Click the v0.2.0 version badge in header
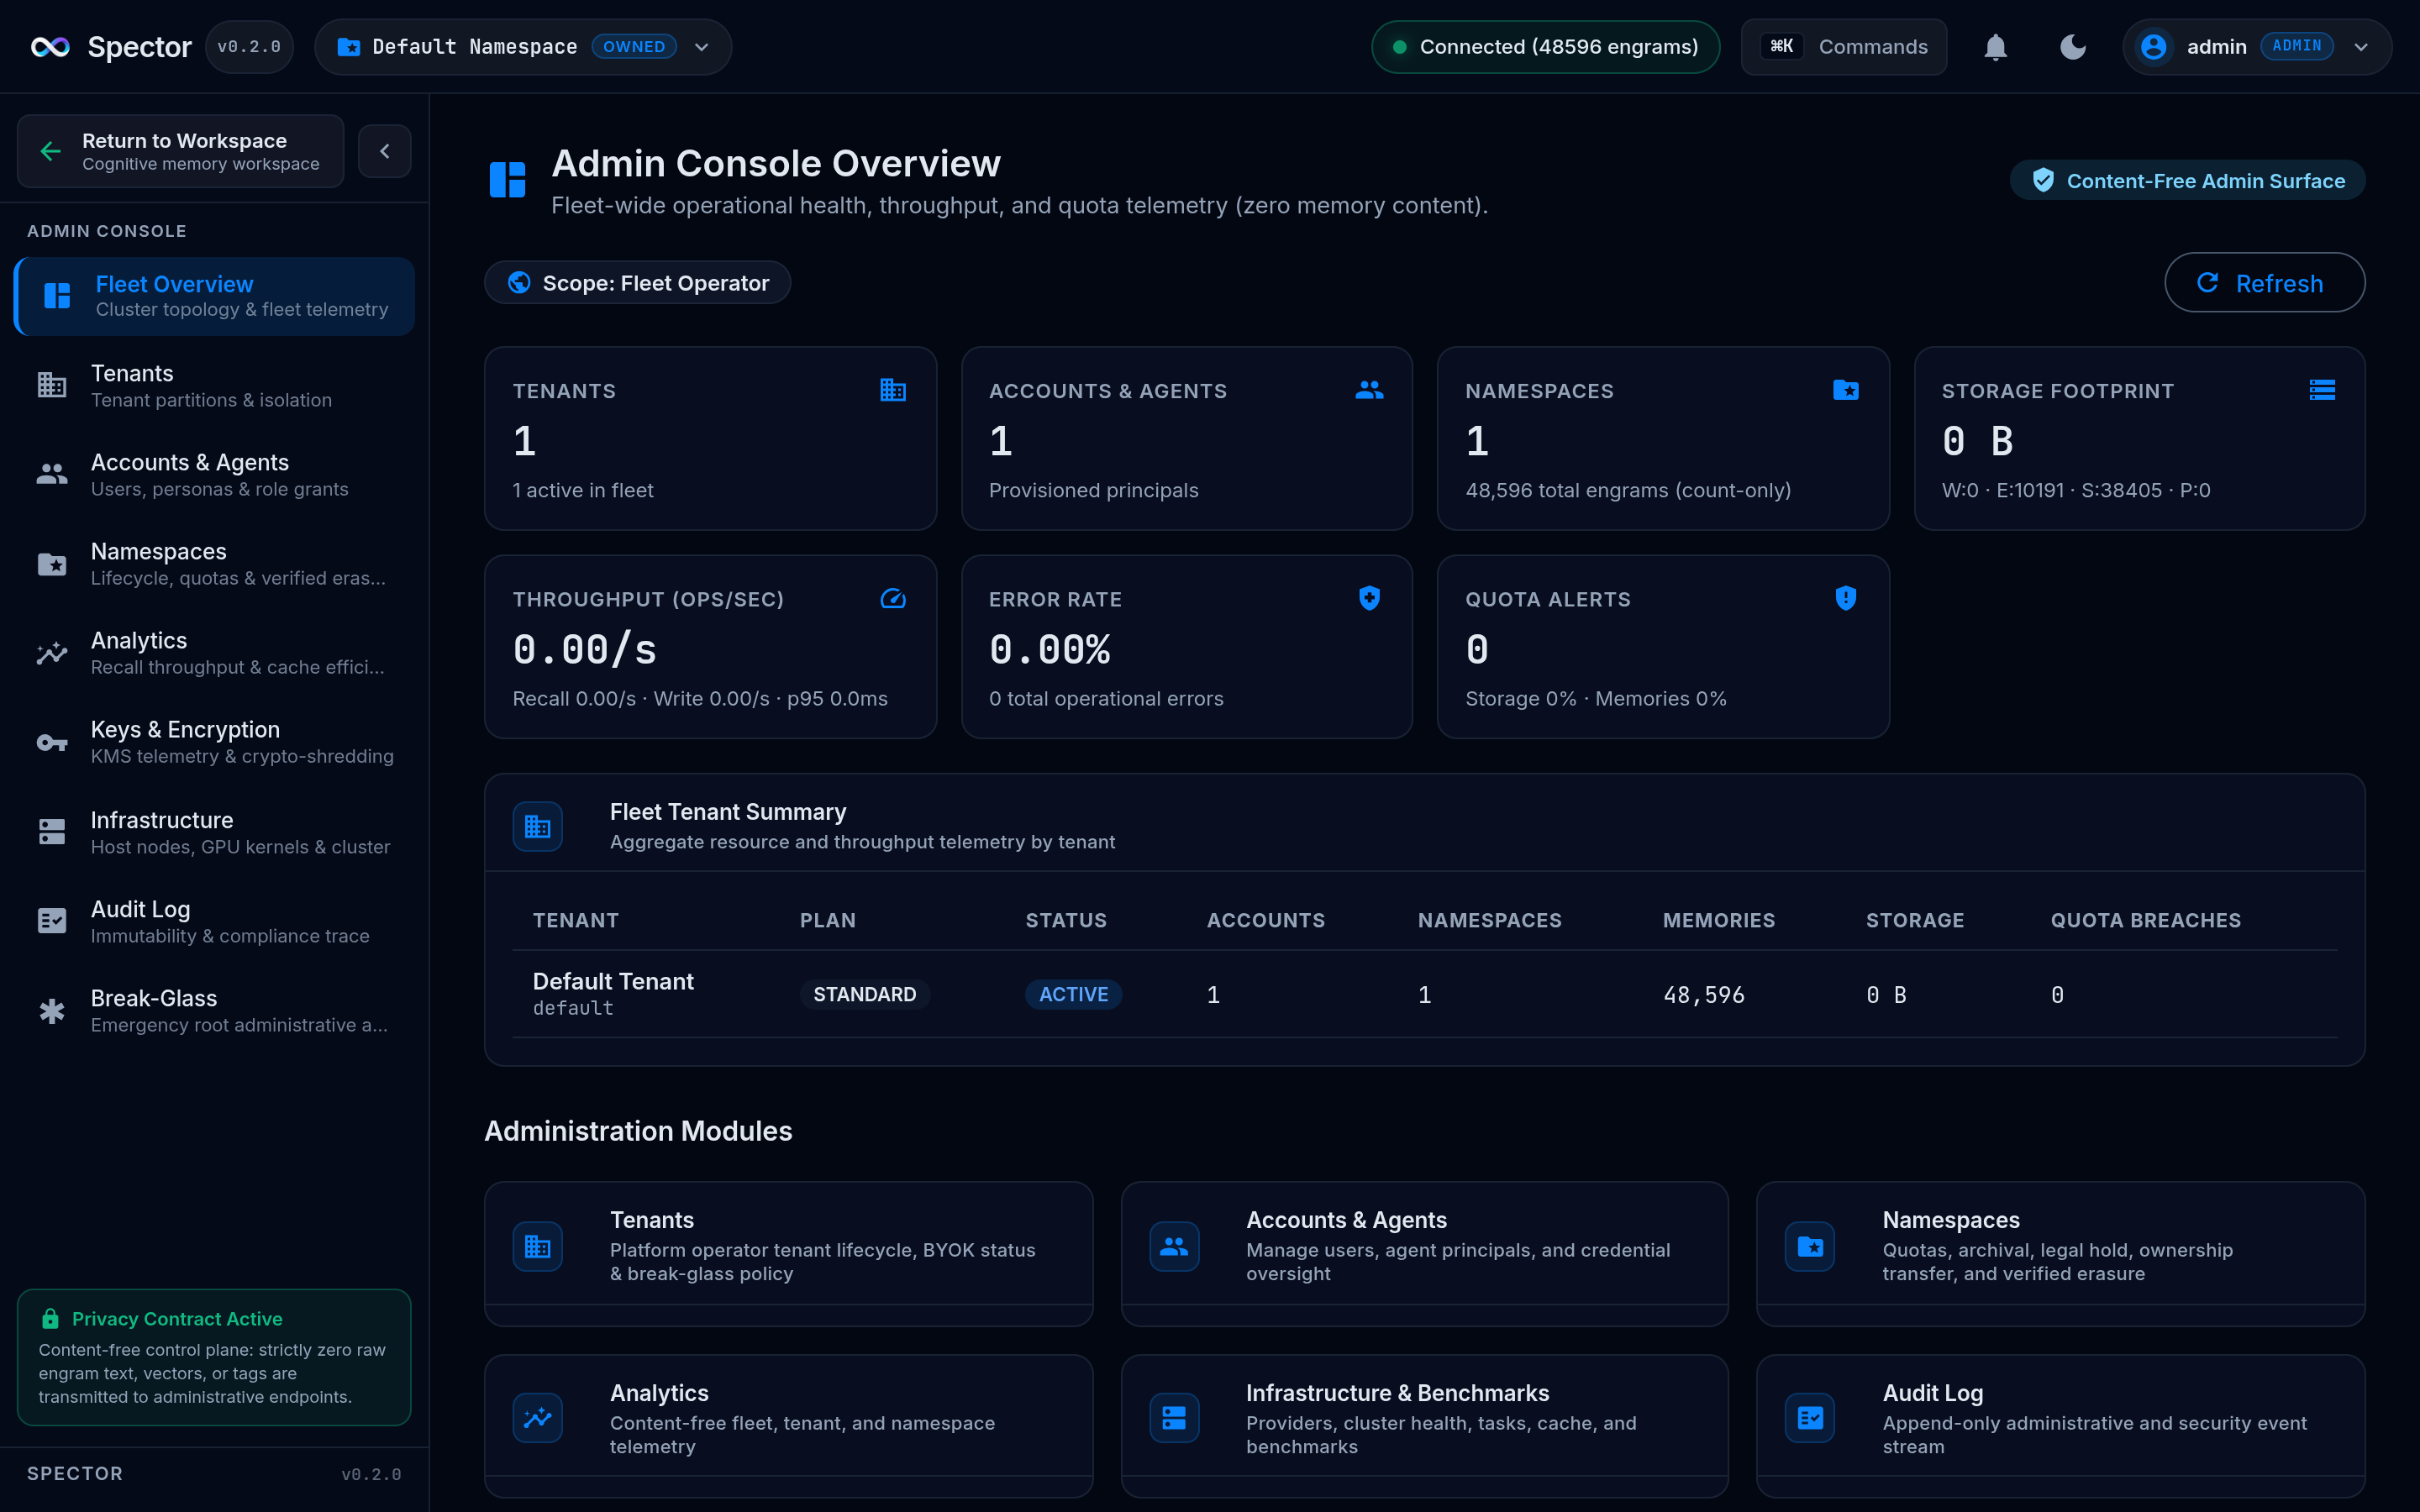The width and height of the screenshot is (2420, 1512). click(x=249, y=47)
